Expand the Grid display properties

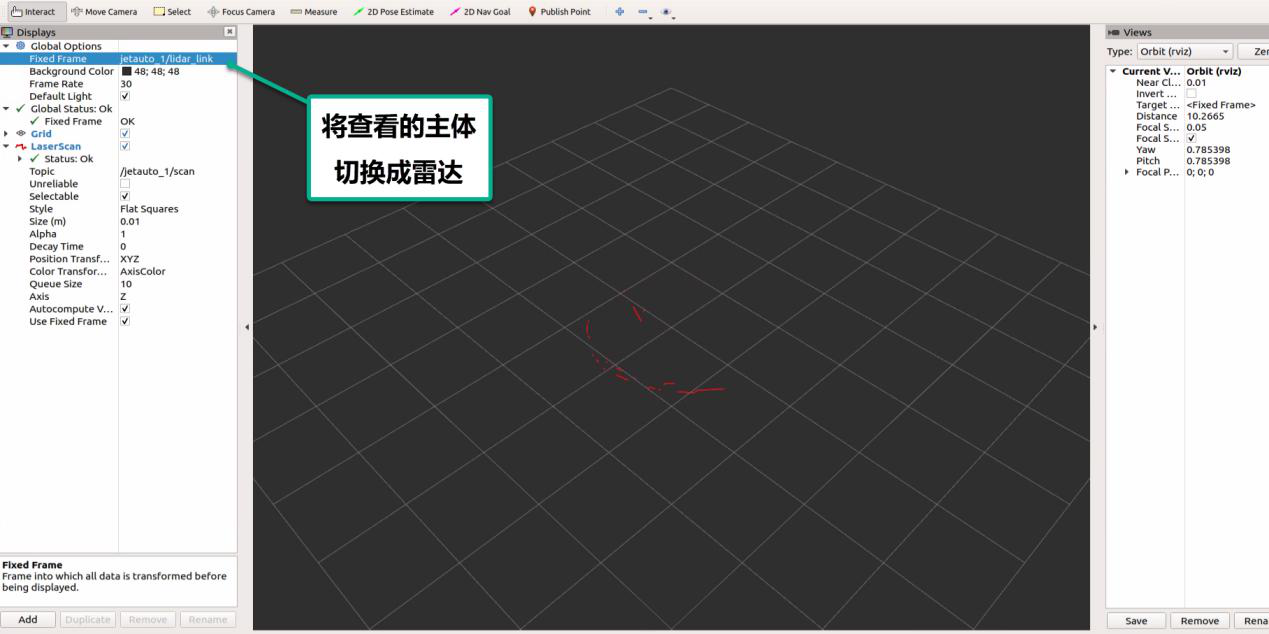(x=7, y=134)
